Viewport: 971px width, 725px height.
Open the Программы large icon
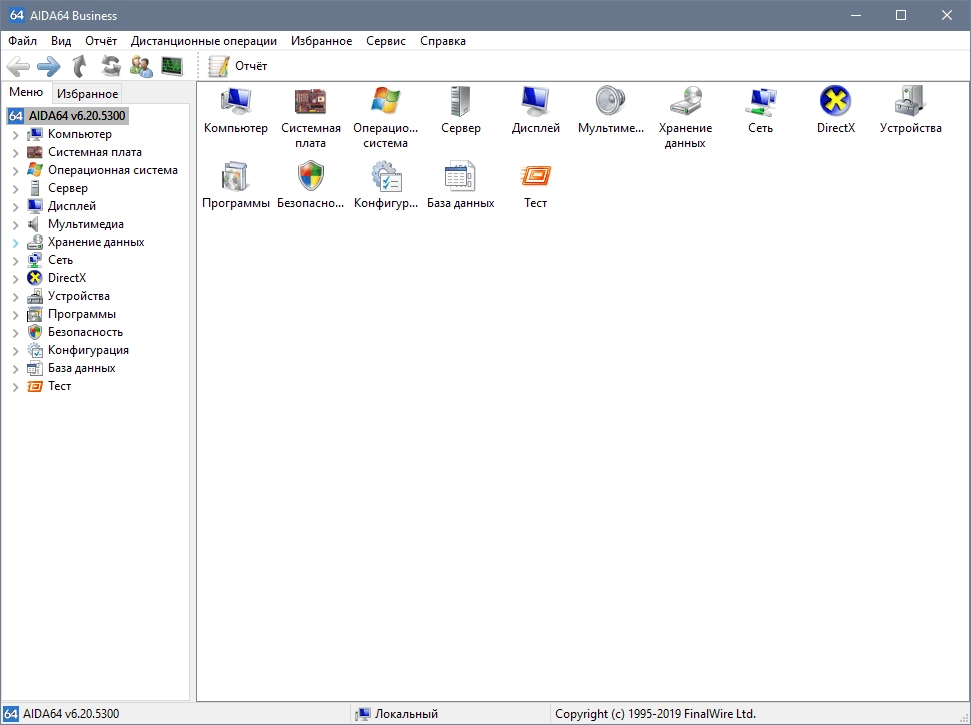point(236,185)
